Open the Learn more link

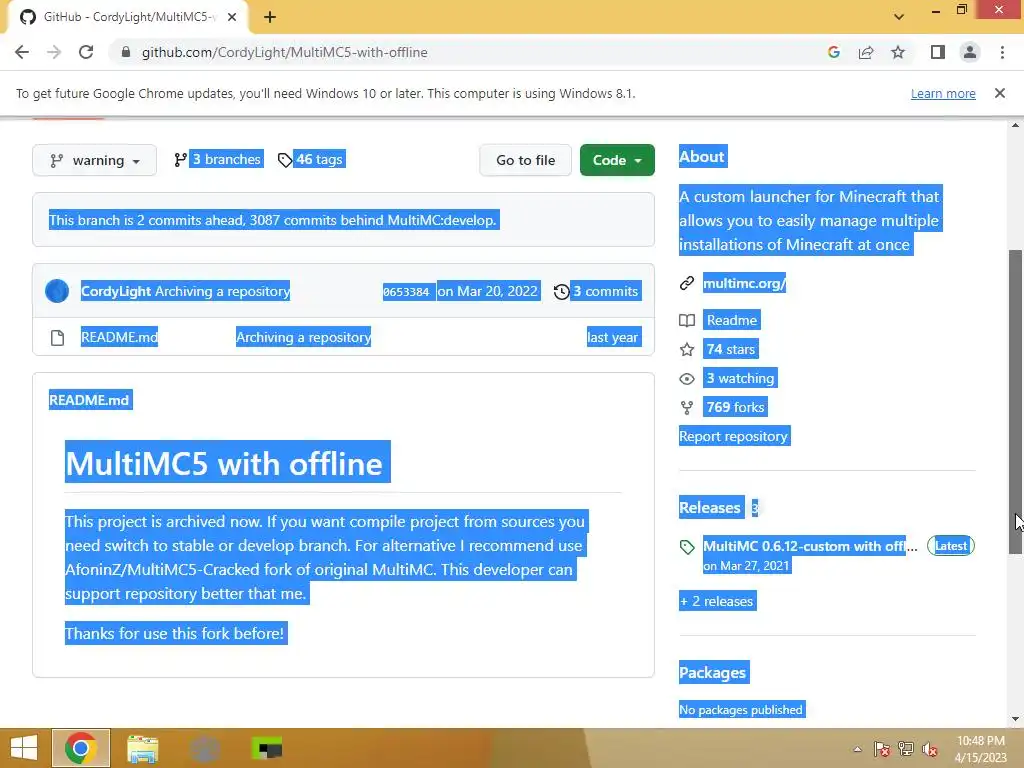[x=943, y=93]
